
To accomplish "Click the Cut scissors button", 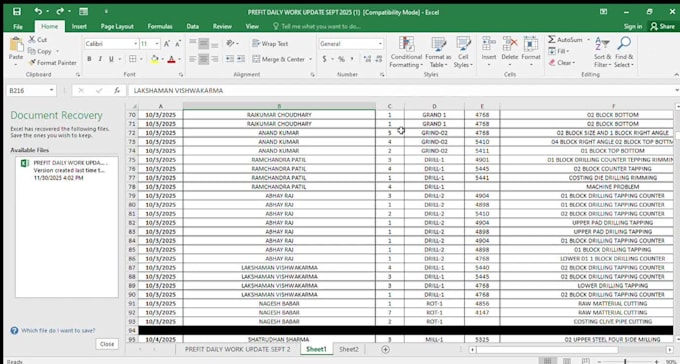I will pos(38,39).
